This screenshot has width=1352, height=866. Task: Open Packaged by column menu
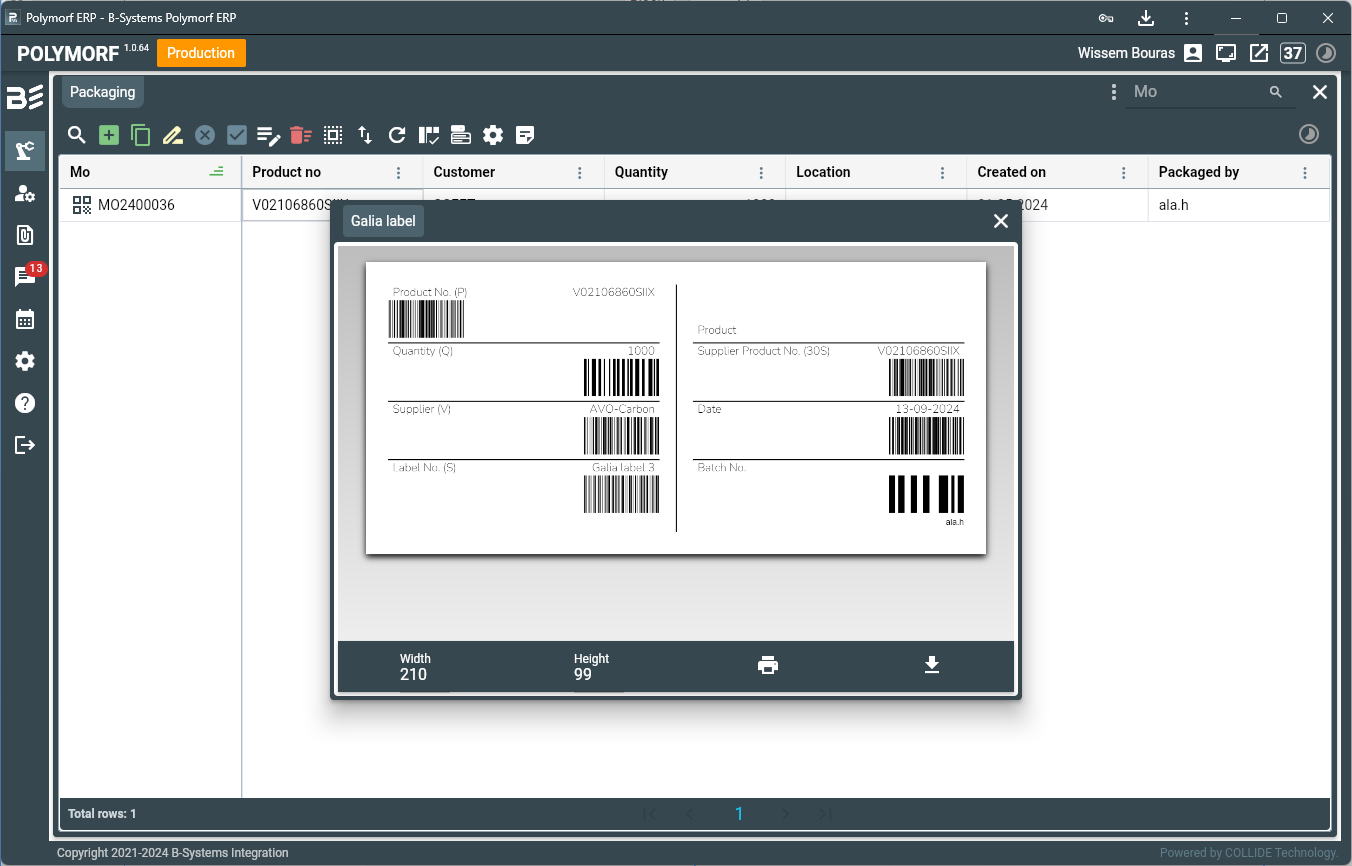click(1305, 173)
